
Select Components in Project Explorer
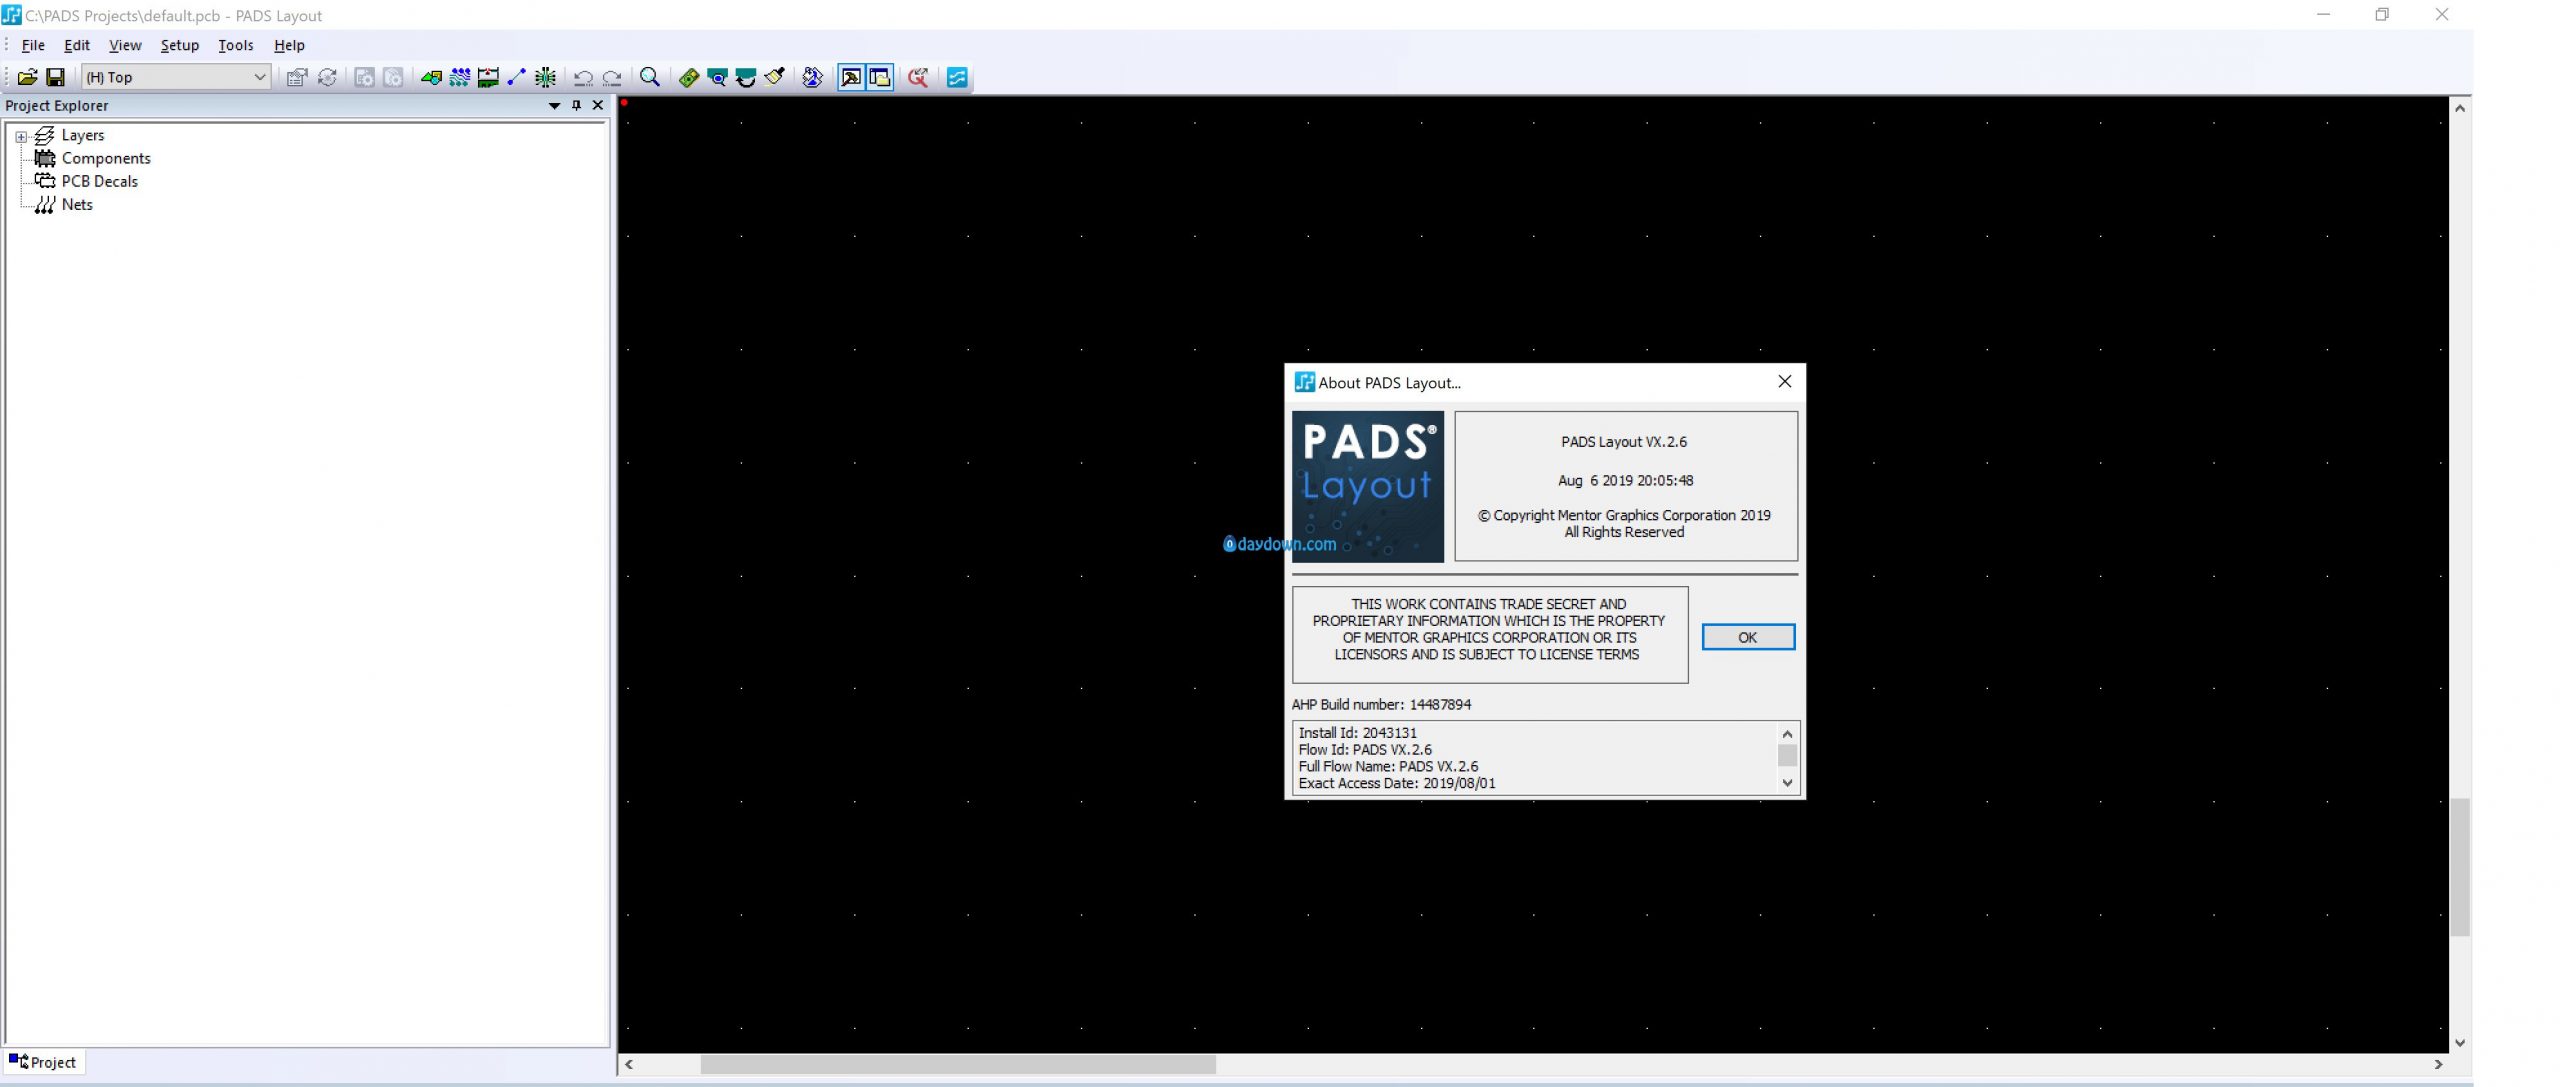pyautogui.click(x=106, y=158)
